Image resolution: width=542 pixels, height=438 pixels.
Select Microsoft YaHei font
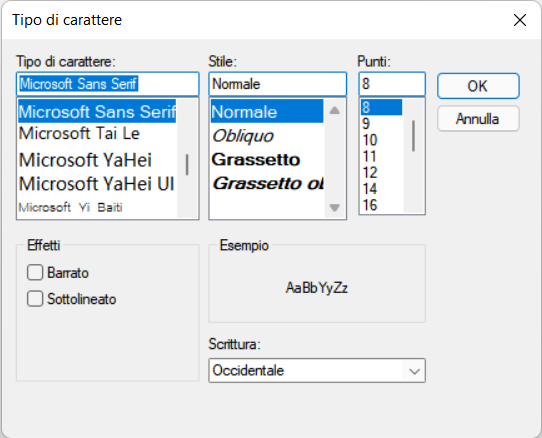[x=97, y=160]
